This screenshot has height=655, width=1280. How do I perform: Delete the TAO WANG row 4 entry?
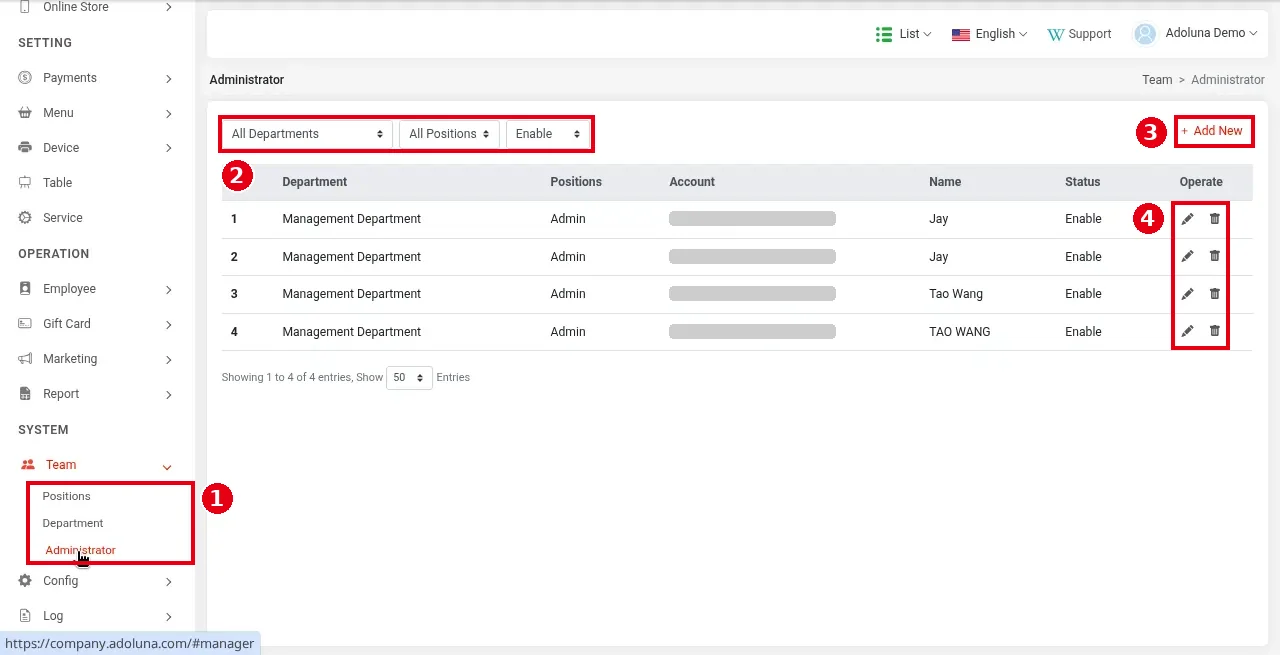click(x=1215, y=331)
